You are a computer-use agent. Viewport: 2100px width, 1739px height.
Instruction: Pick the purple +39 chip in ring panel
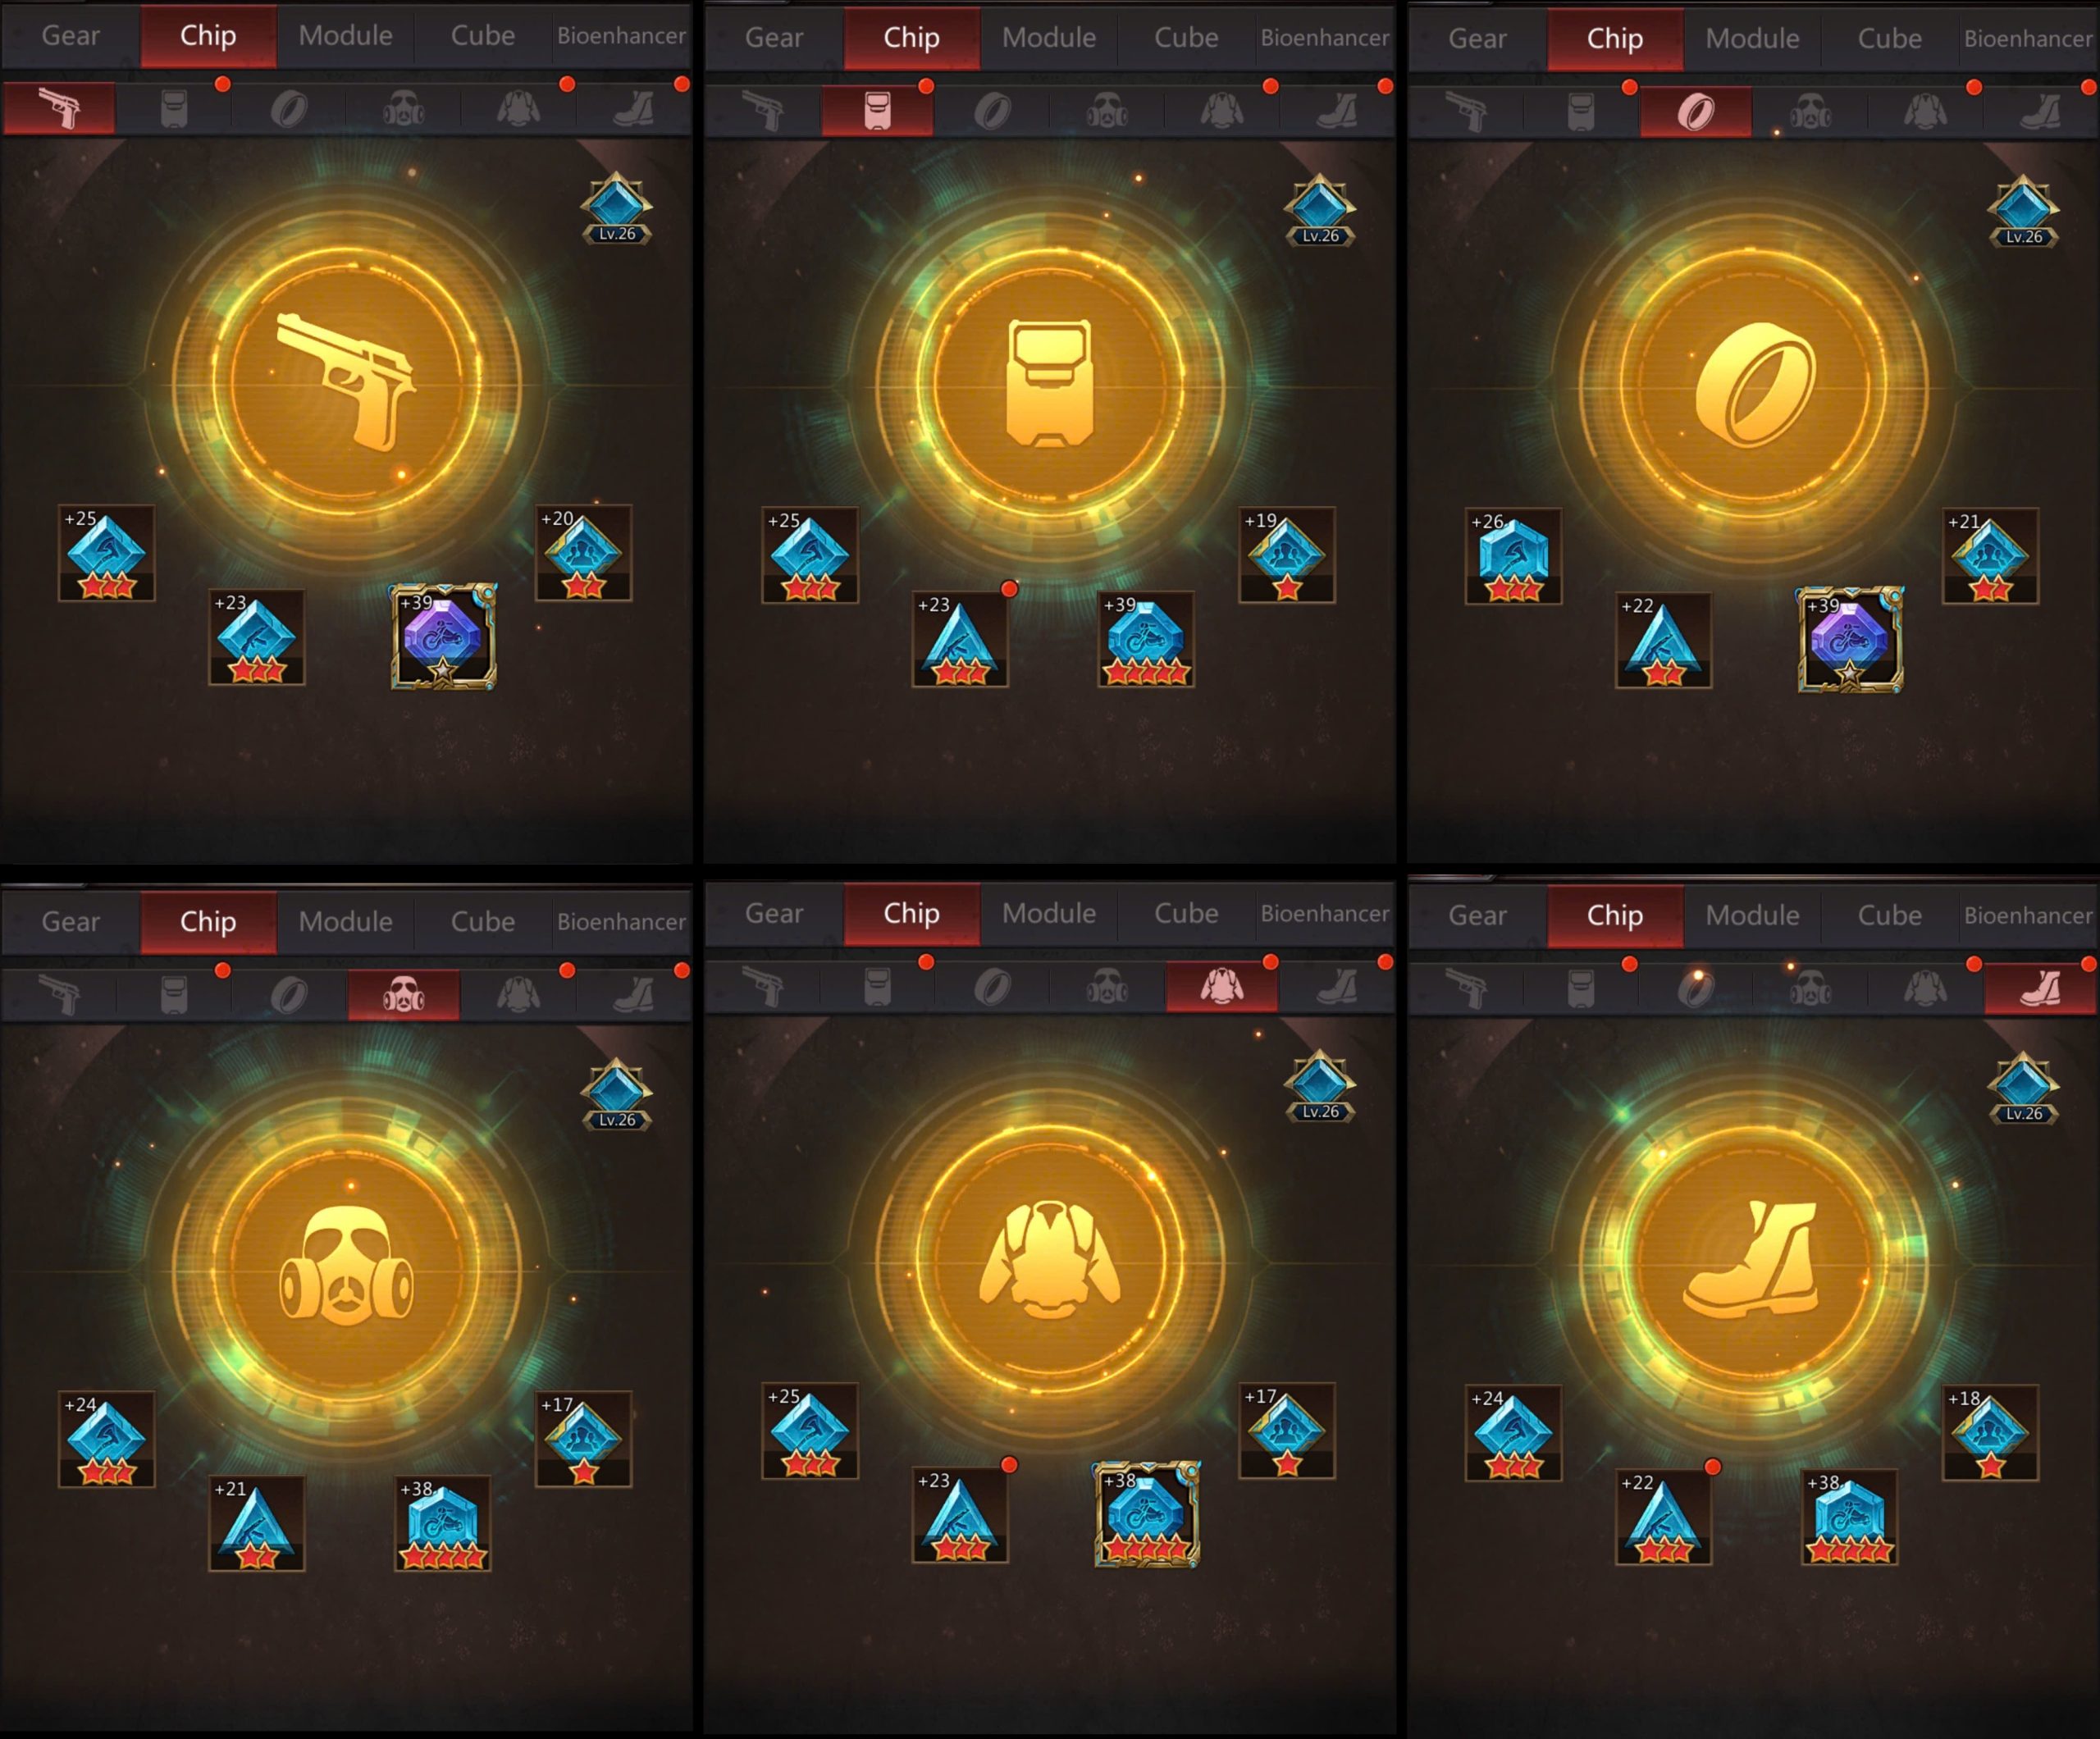point(1850,640)
